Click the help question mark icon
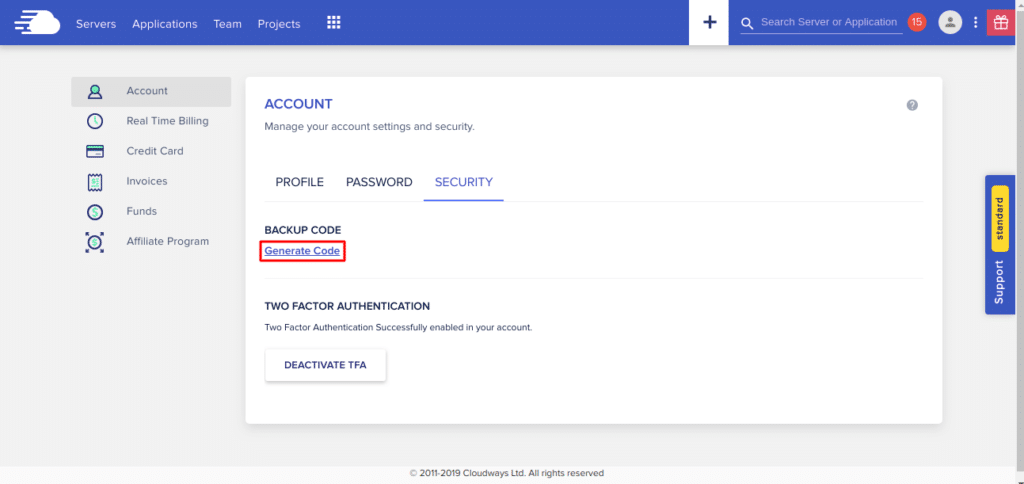Screen dimensions: 1024x484 coord(912,105)
